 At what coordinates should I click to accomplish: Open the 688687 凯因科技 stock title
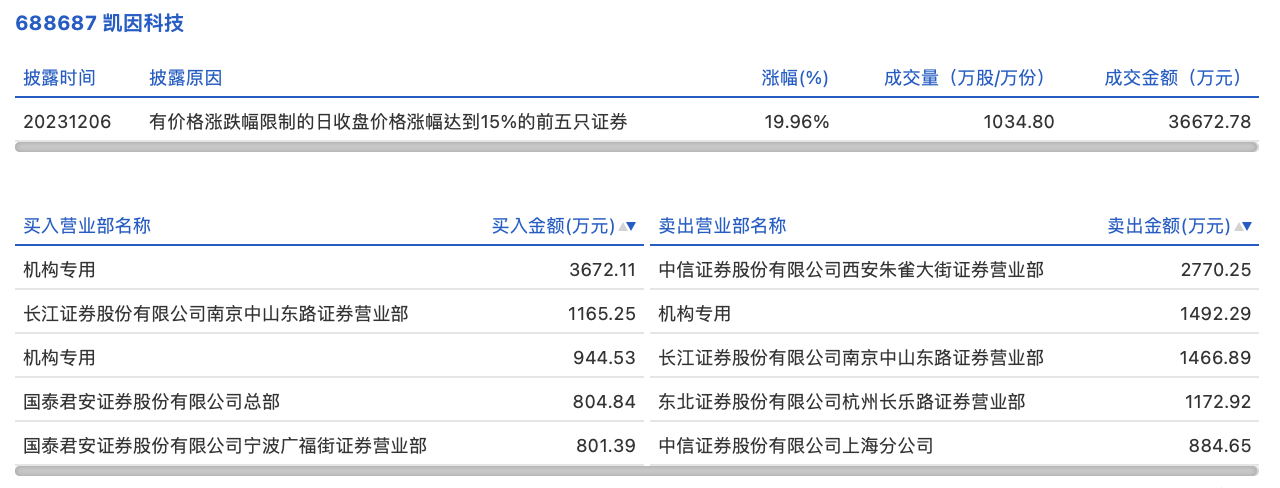(x=99, y=23)
